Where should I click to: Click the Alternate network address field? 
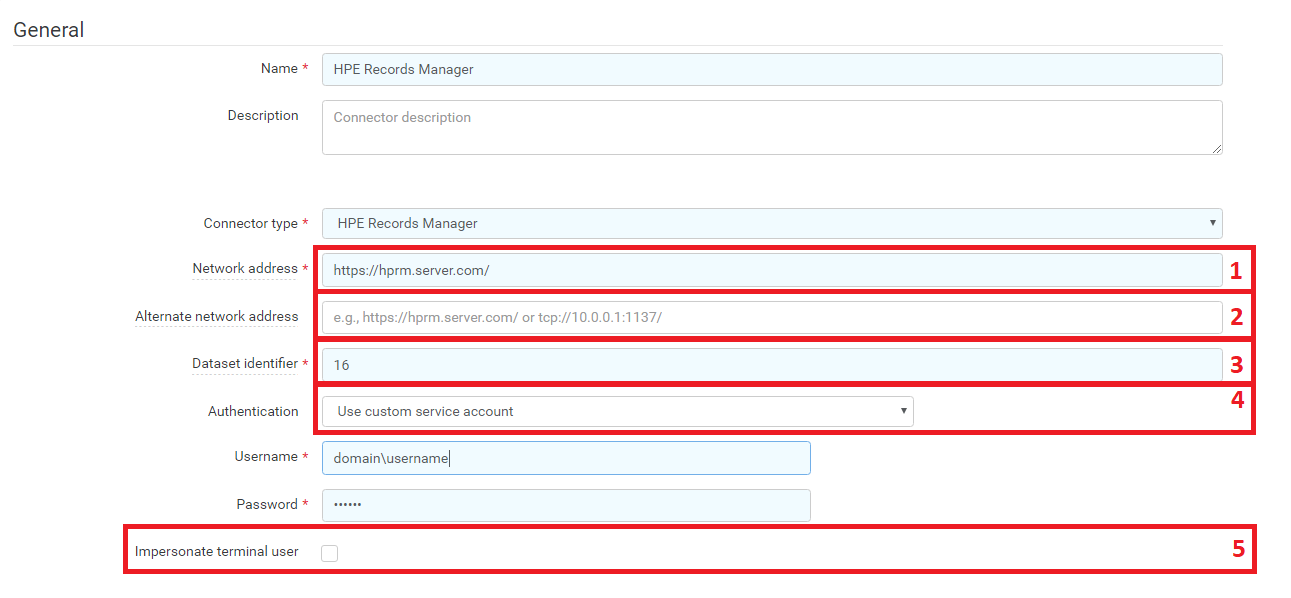click(x=770, y=316)
